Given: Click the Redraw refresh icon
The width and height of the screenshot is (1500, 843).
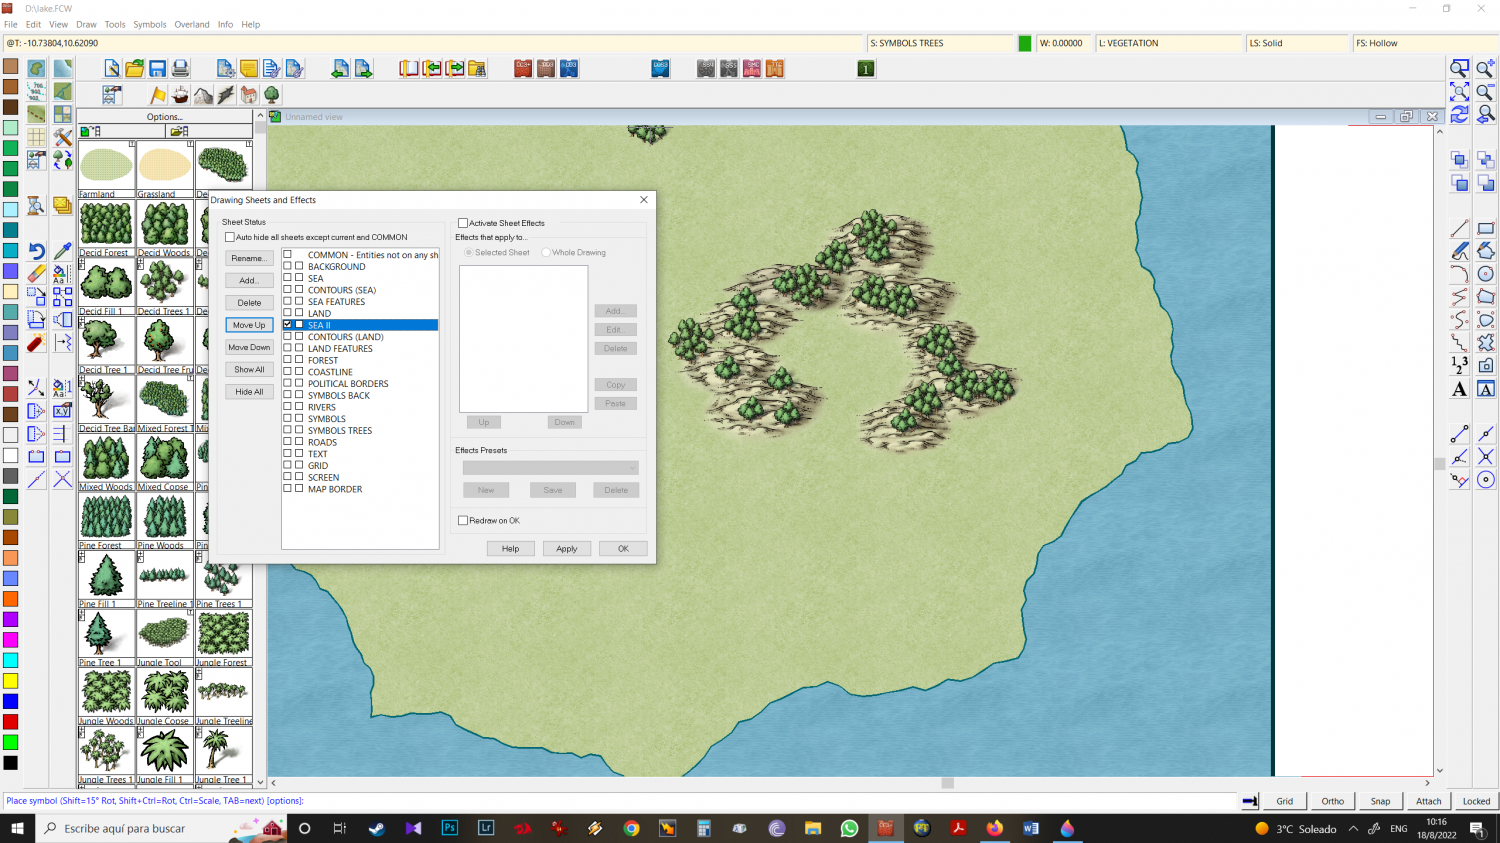Looking at the screenshot, I should 1460,114.
